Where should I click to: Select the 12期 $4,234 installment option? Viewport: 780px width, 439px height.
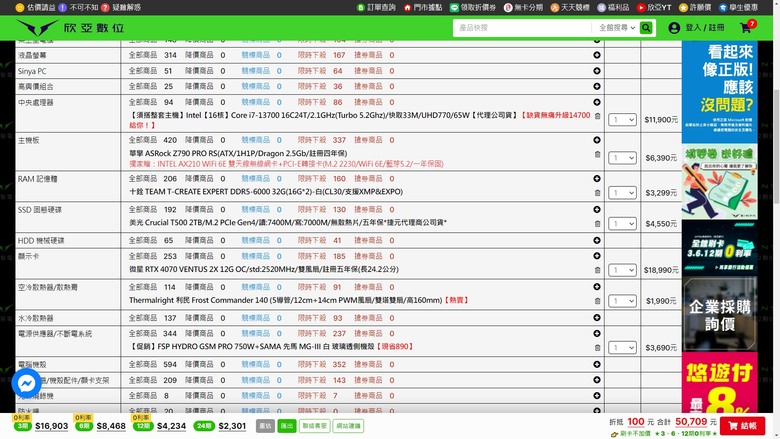[x=160, y=426]
